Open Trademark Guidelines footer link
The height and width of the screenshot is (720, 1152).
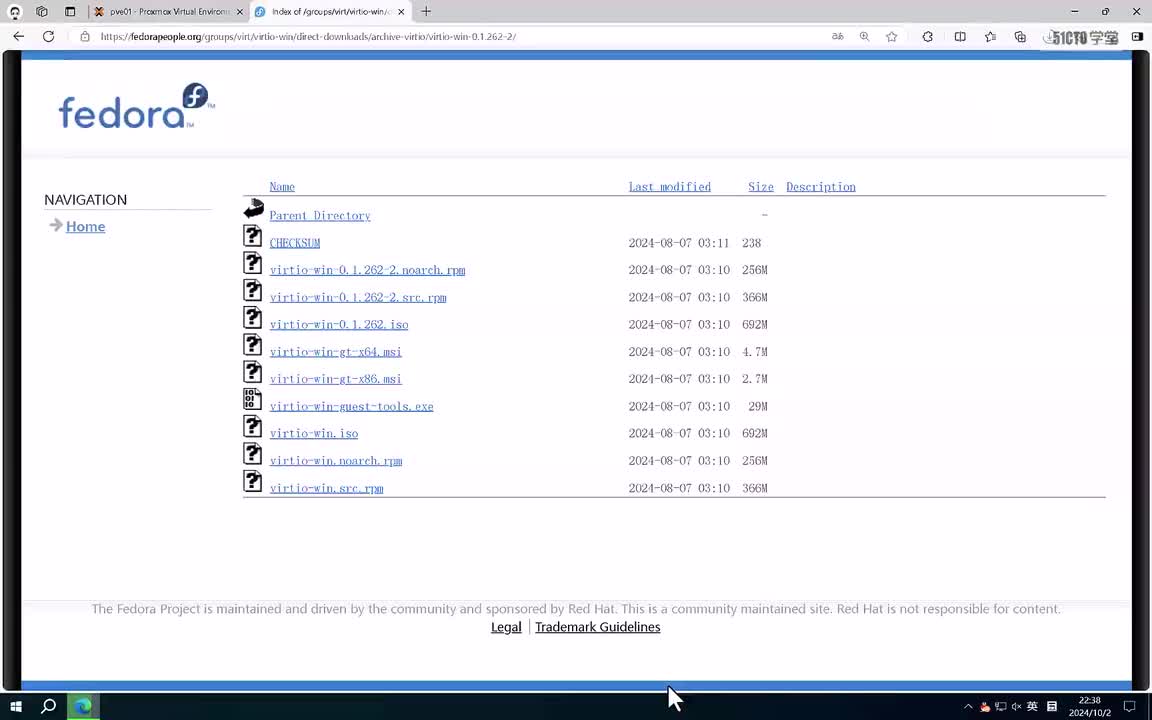[597, 627]
